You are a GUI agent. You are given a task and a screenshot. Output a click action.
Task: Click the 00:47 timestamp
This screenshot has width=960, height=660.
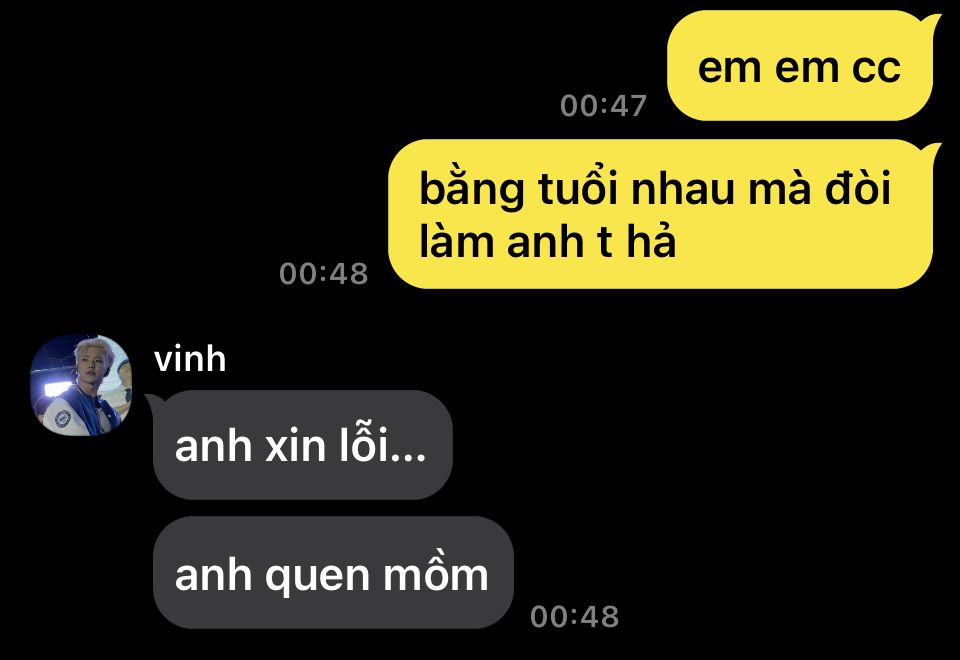603,106
